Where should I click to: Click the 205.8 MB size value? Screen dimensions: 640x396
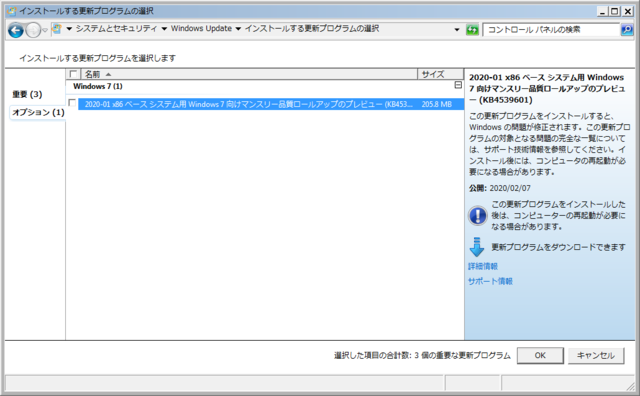point(436,104)
